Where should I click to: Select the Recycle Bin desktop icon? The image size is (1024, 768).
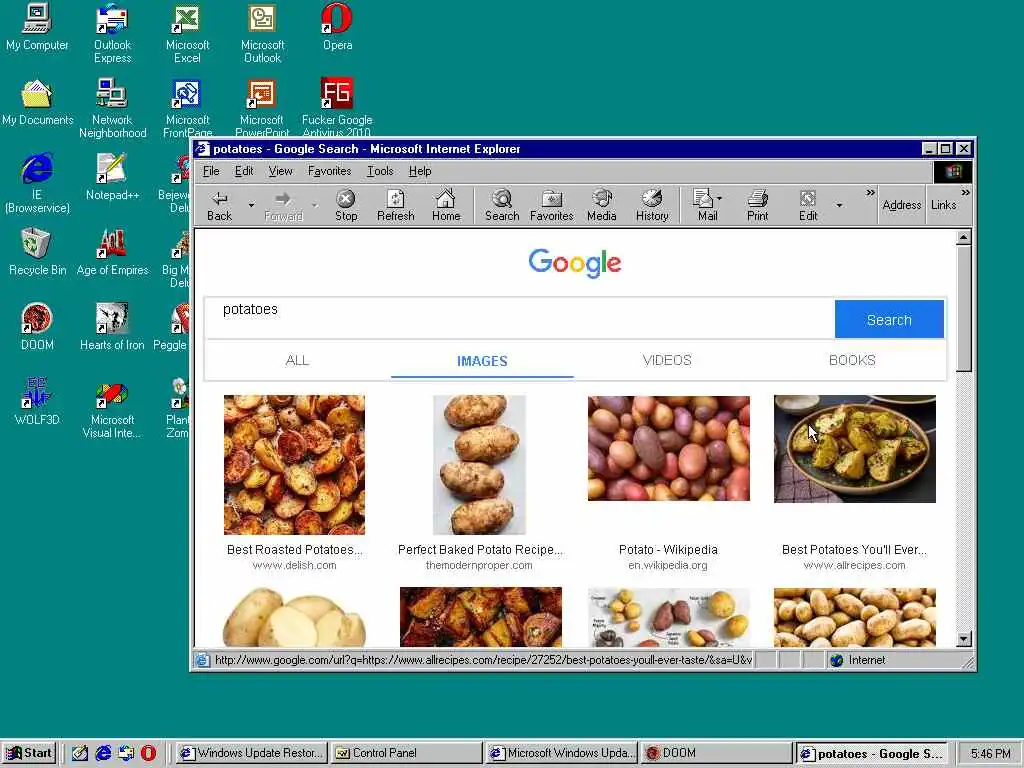[37, 253]
